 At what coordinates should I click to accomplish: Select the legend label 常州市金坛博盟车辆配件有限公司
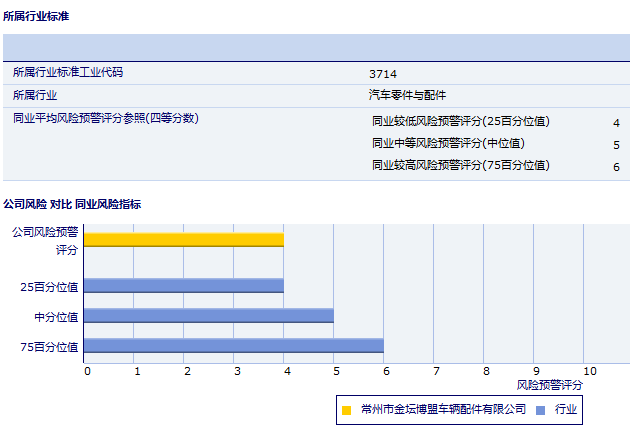click(443, 409)
